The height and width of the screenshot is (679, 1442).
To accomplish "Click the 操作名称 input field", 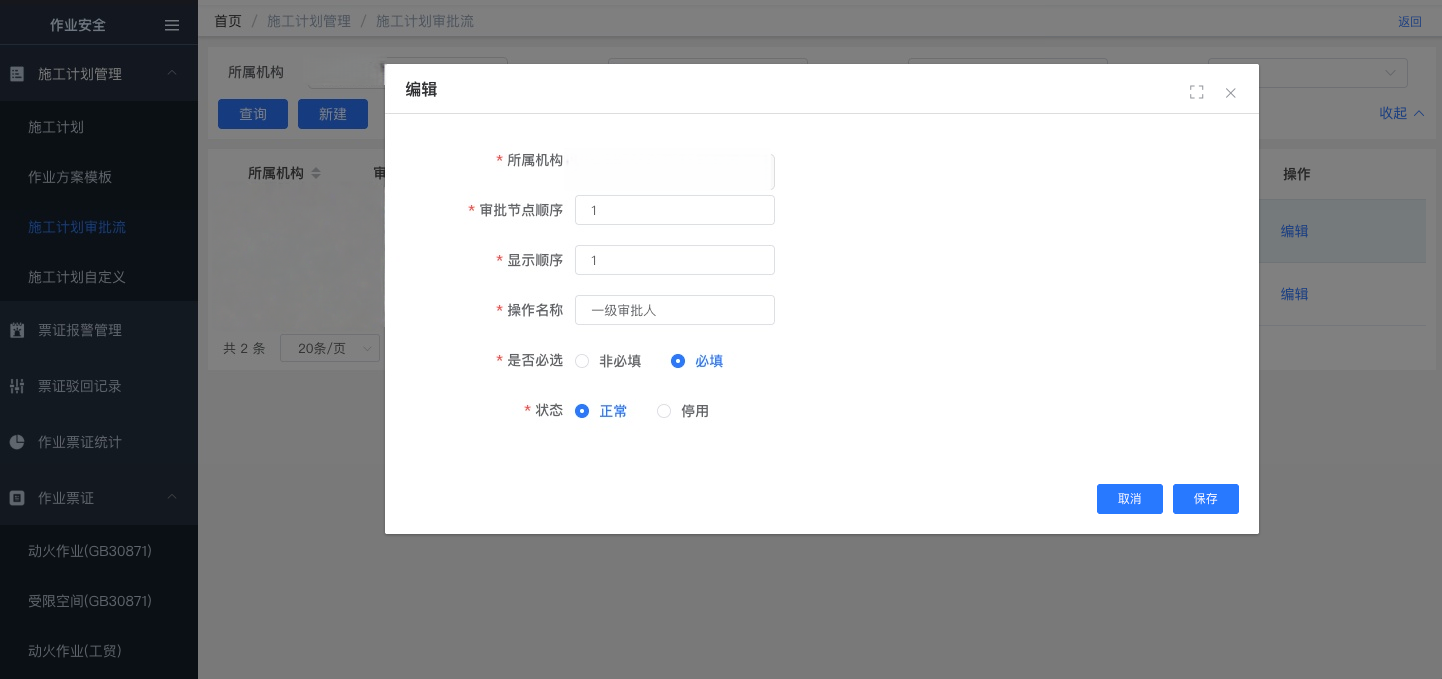I will click(x=674, y=310).
